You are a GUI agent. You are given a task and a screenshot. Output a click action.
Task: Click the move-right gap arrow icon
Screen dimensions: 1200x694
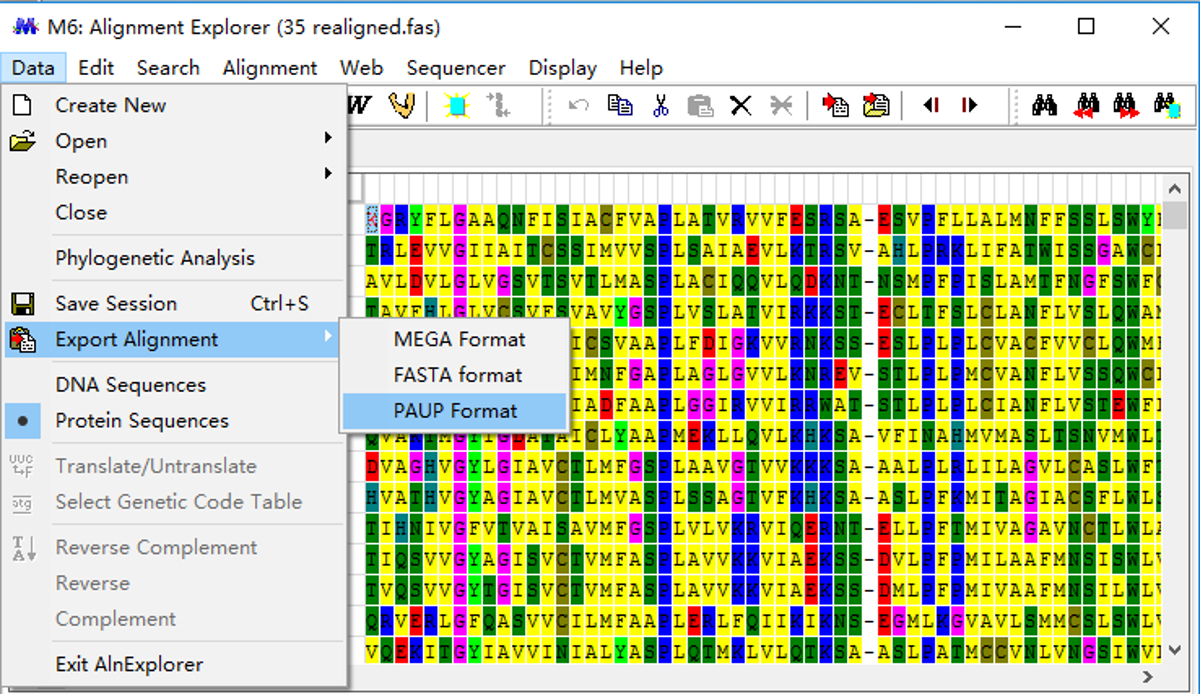969,105
